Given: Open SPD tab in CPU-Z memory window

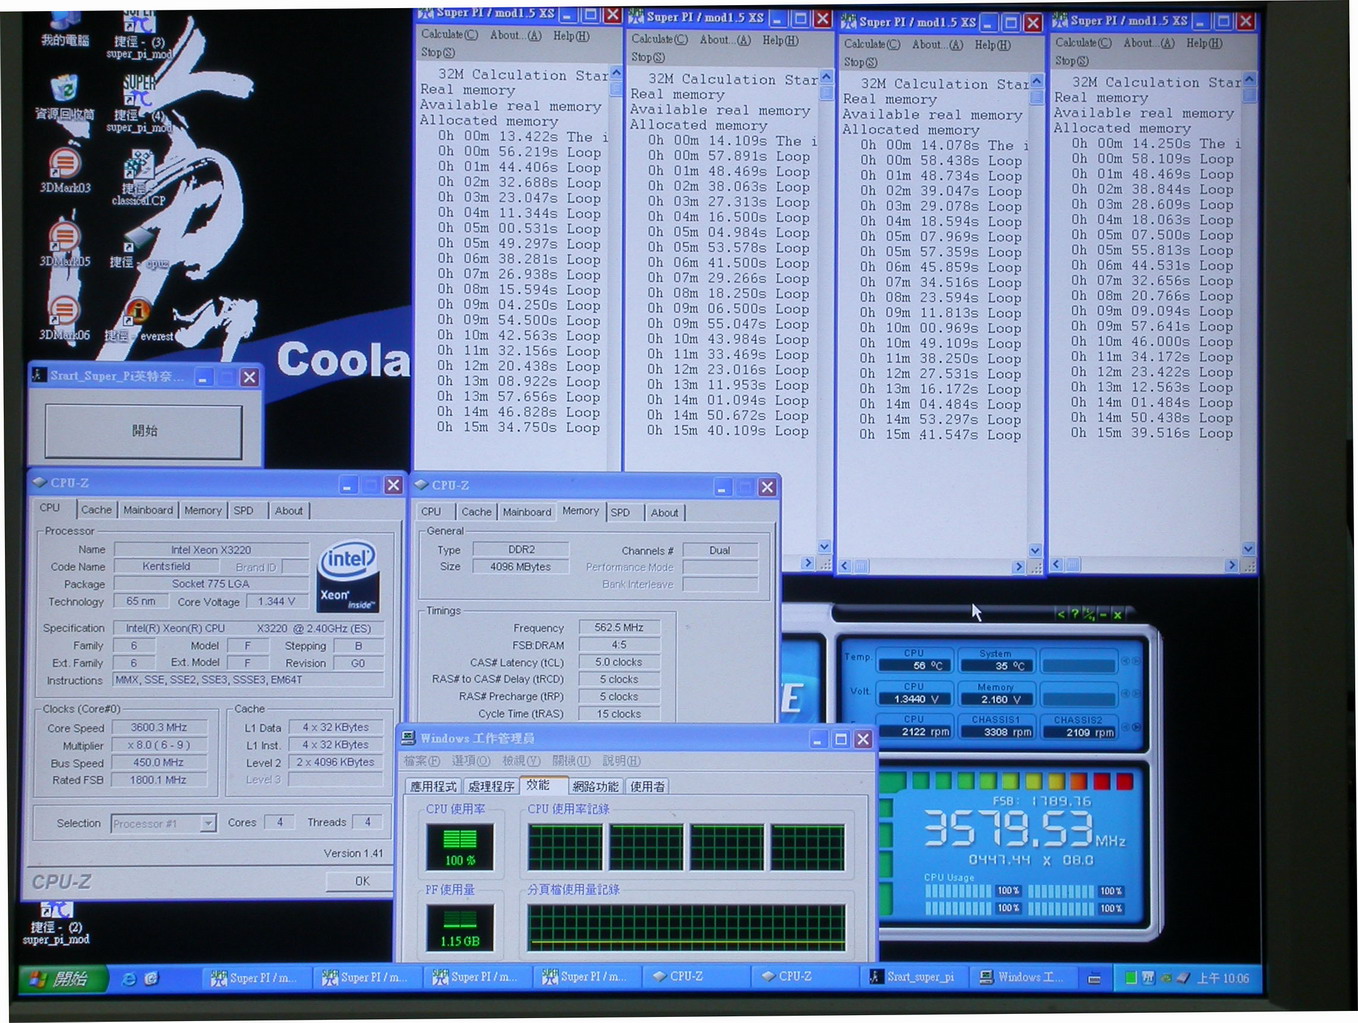Looking at the screenshot, I should pyautogui.click(x=621, y=512).
